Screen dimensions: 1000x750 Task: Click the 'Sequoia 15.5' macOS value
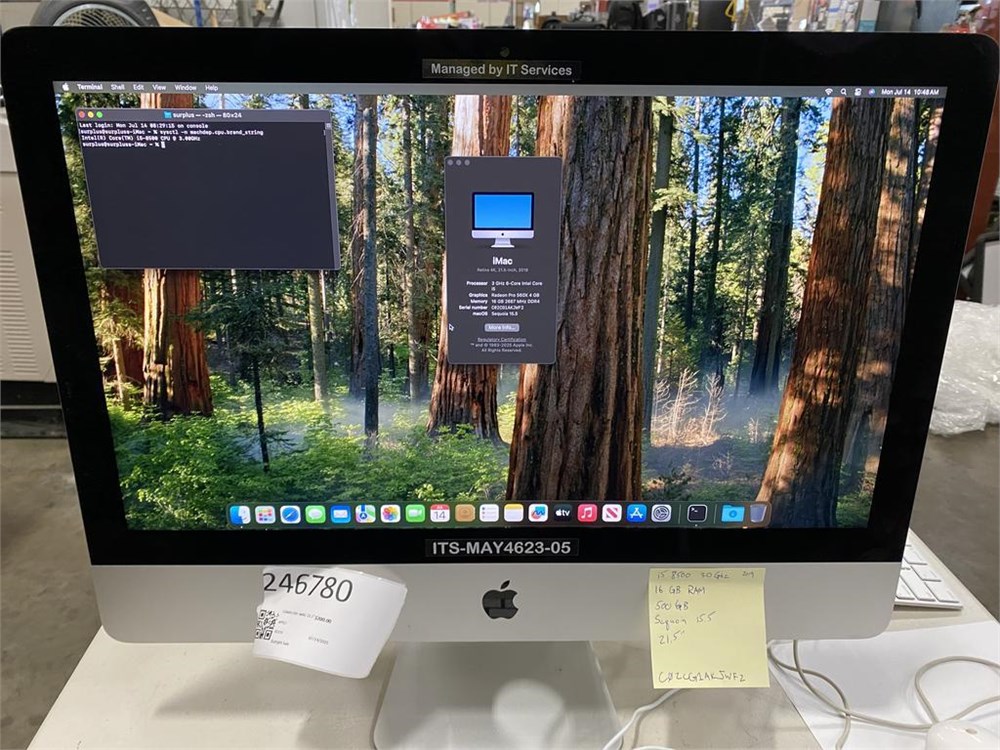click(x=505, y=314)
